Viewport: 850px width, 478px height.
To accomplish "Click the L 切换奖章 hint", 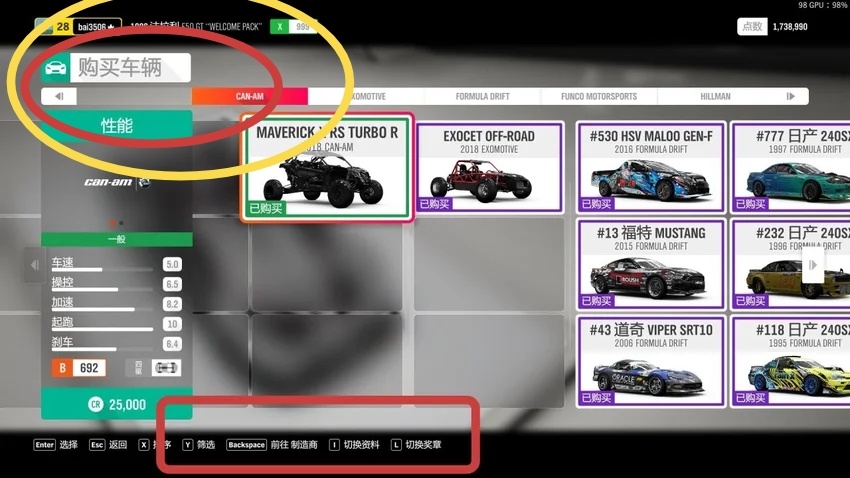I will tap(416, 445).
